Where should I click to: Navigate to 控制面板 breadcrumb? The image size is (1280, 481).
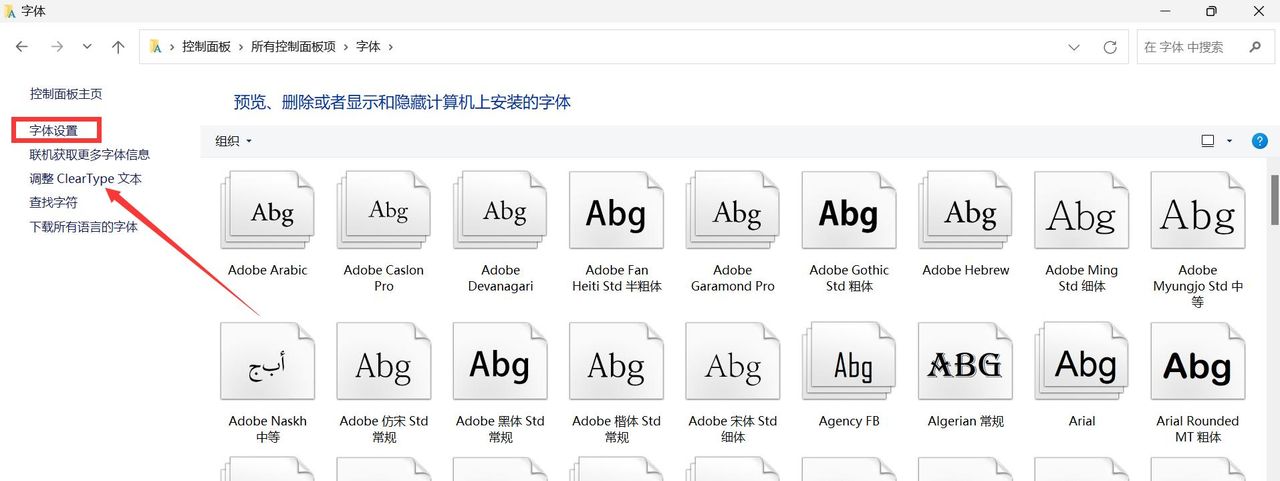pyautogui.click(x=206, y=47)
